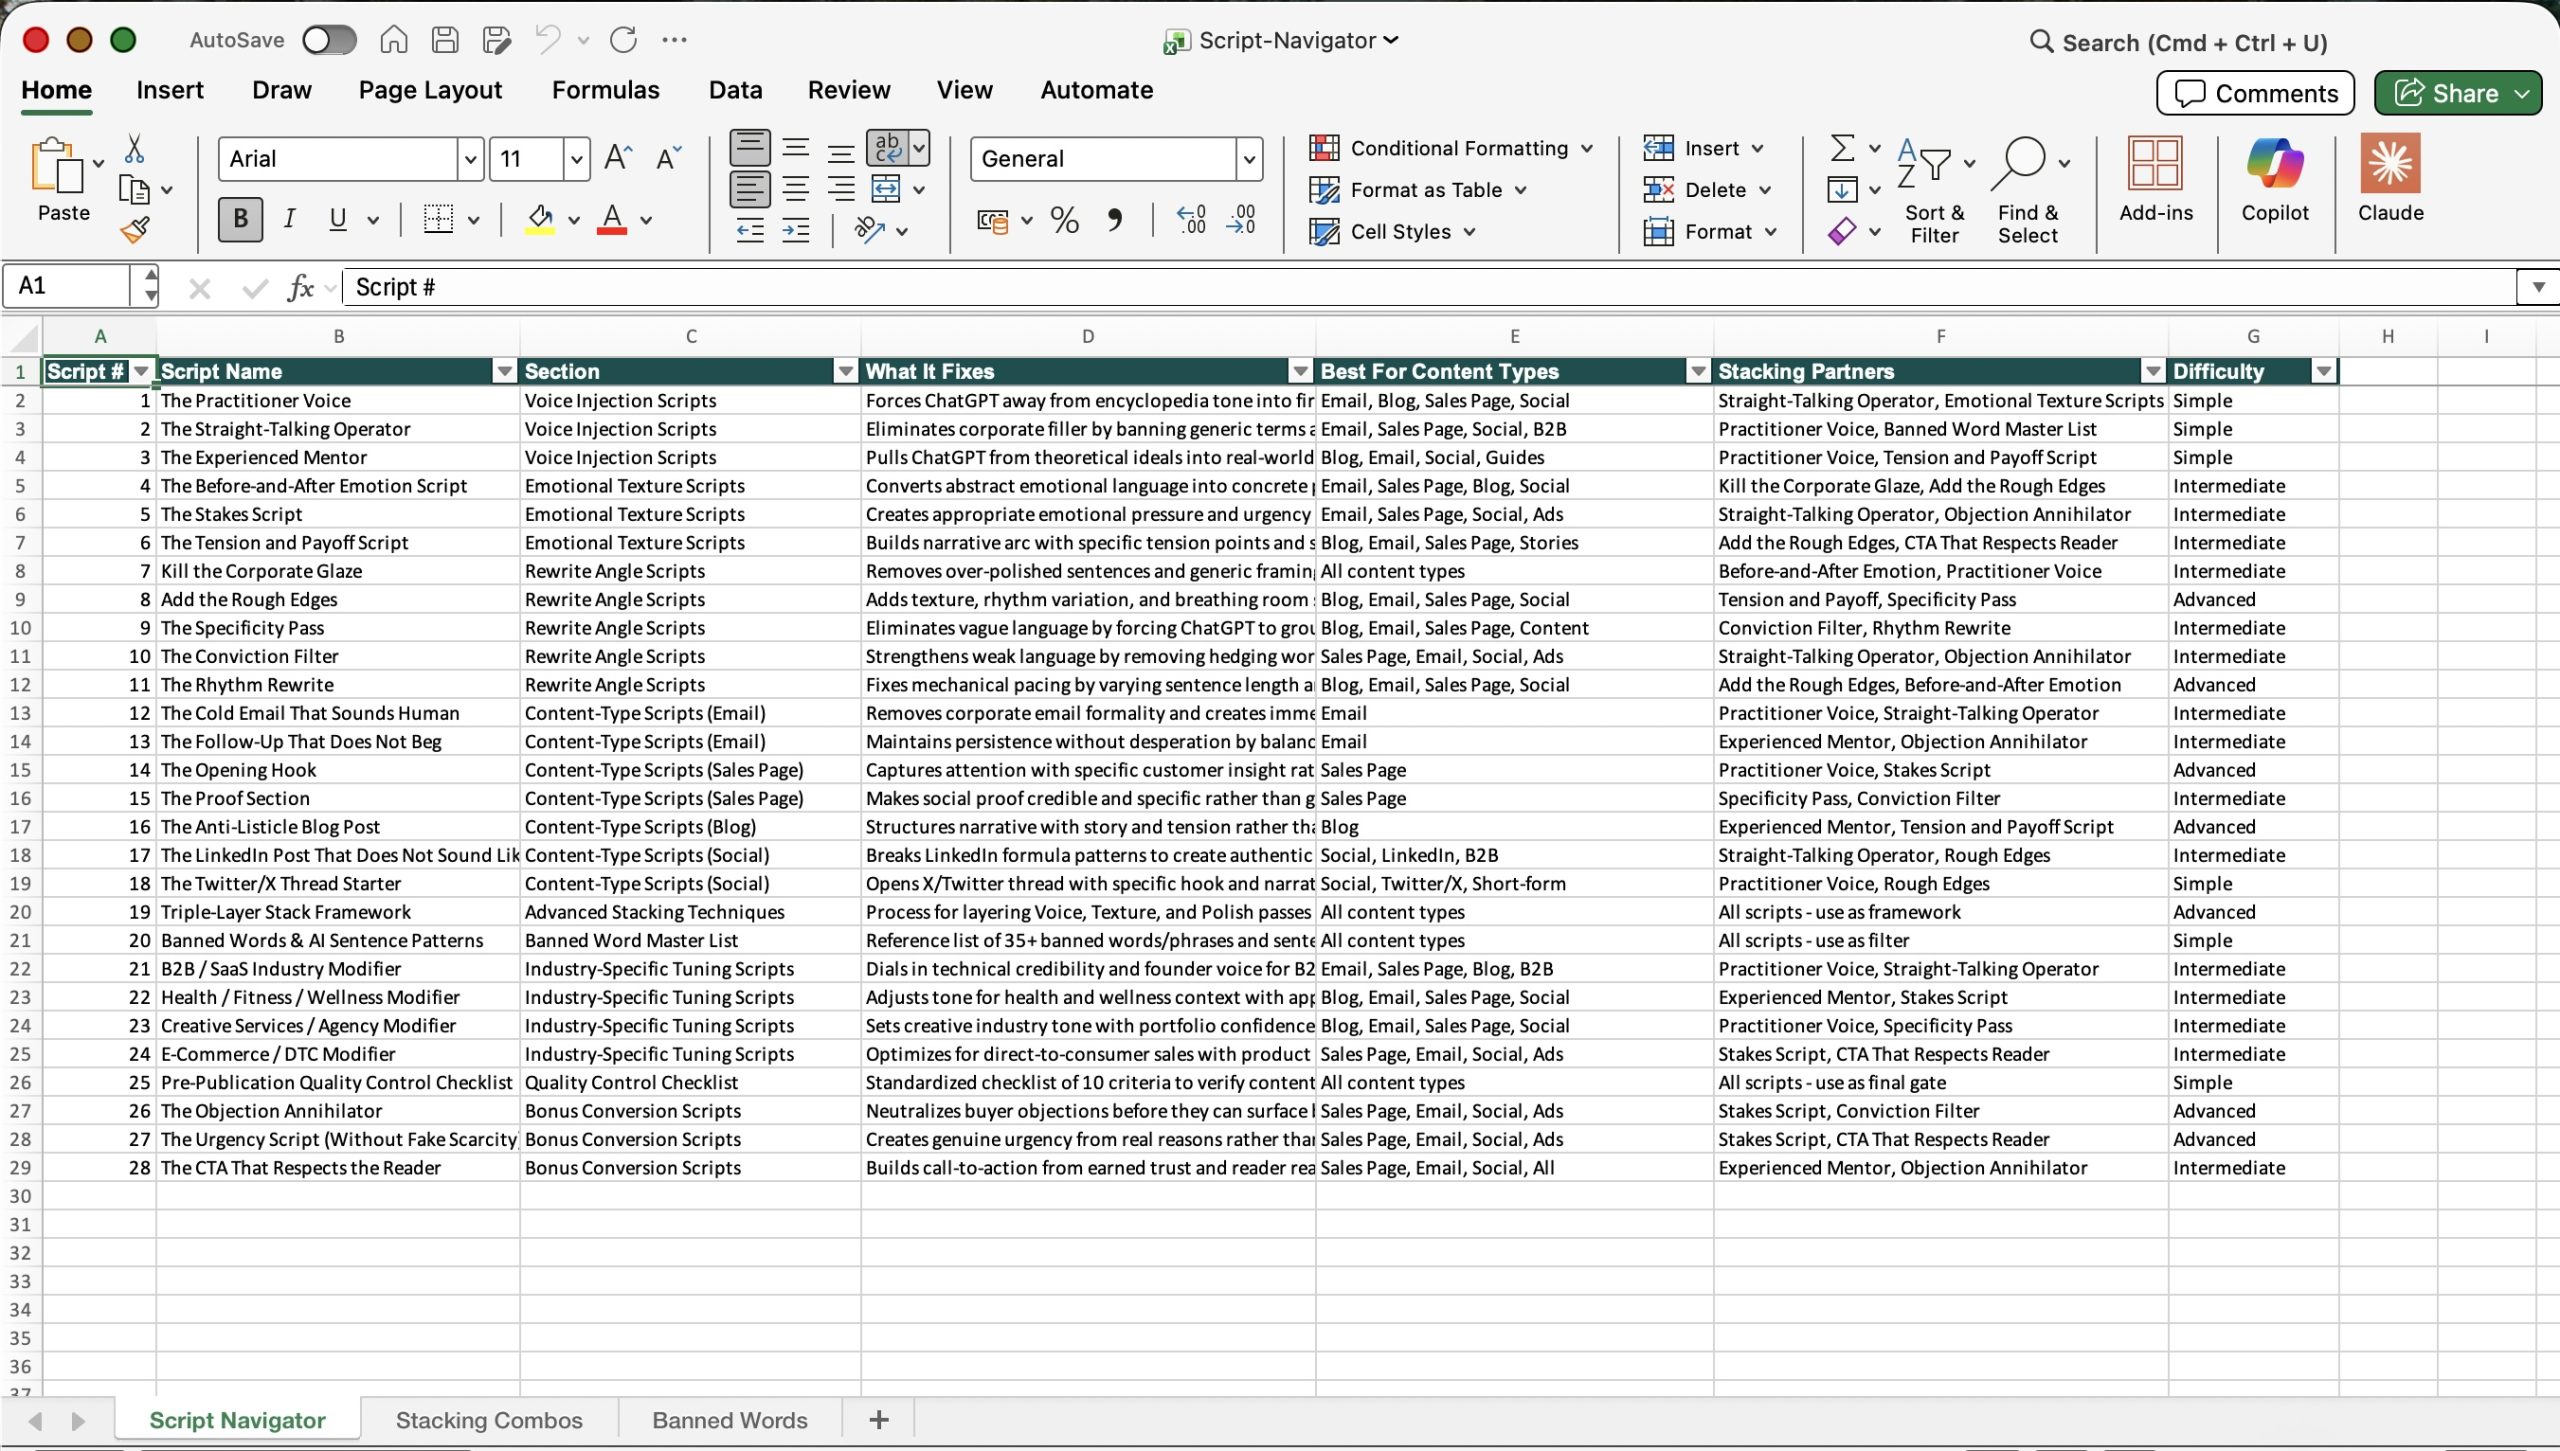Open the Difficulty column filter dropdown

coord(2323,371)
